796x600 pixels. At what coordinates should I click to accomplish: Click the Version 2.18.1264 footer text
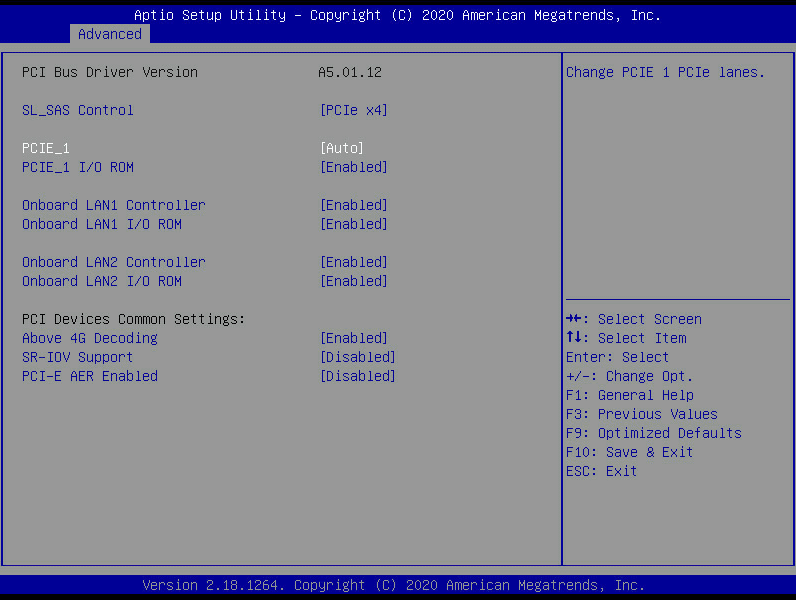click(x=393, y=585)
